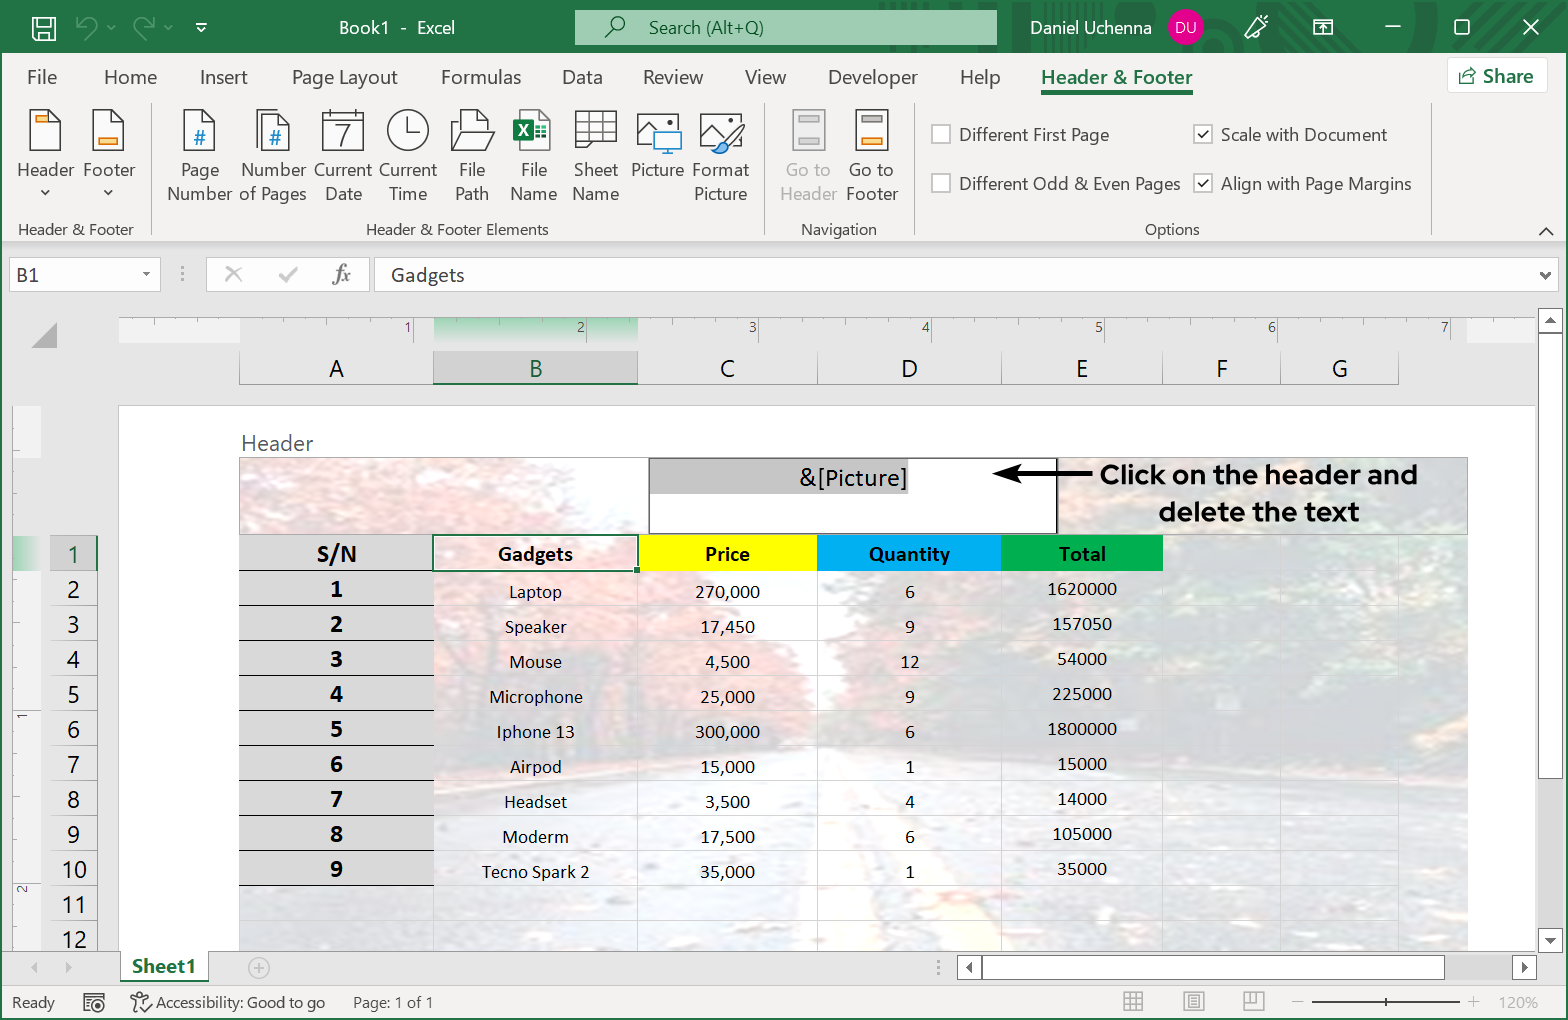
Task: Open the Name Box dropdown arrow
Action: click(146, 275)
